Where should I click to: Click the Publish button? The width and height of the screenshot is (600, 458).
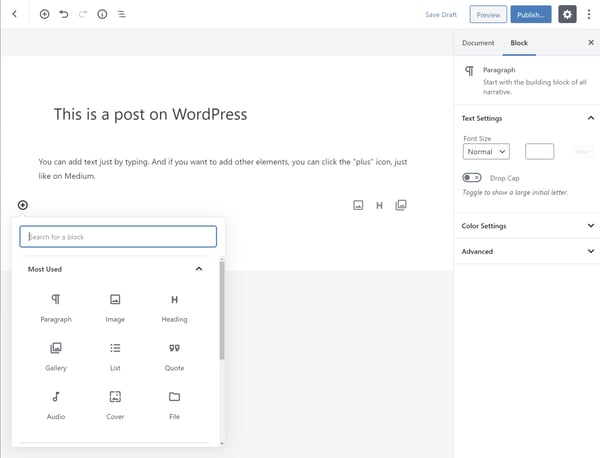(530, 15)
